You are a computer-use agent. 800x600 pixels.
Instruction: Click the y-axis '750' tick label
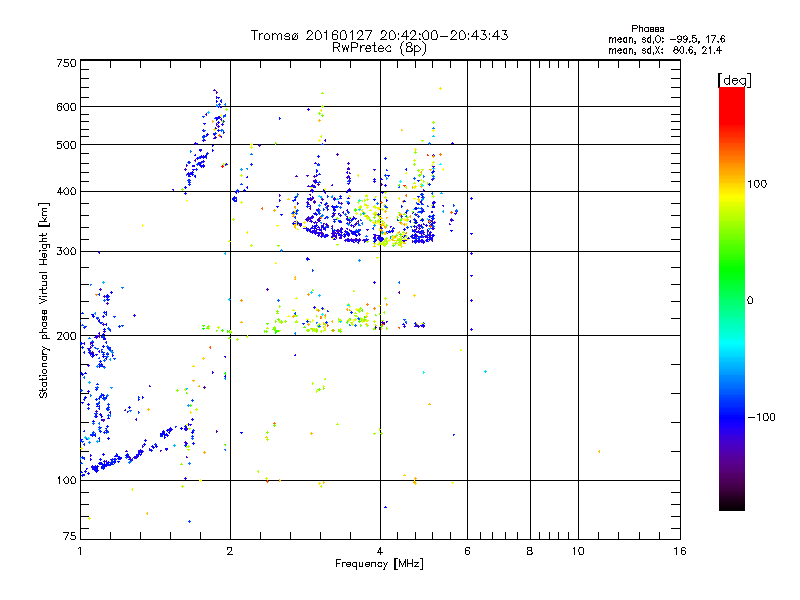click(66, 63)
